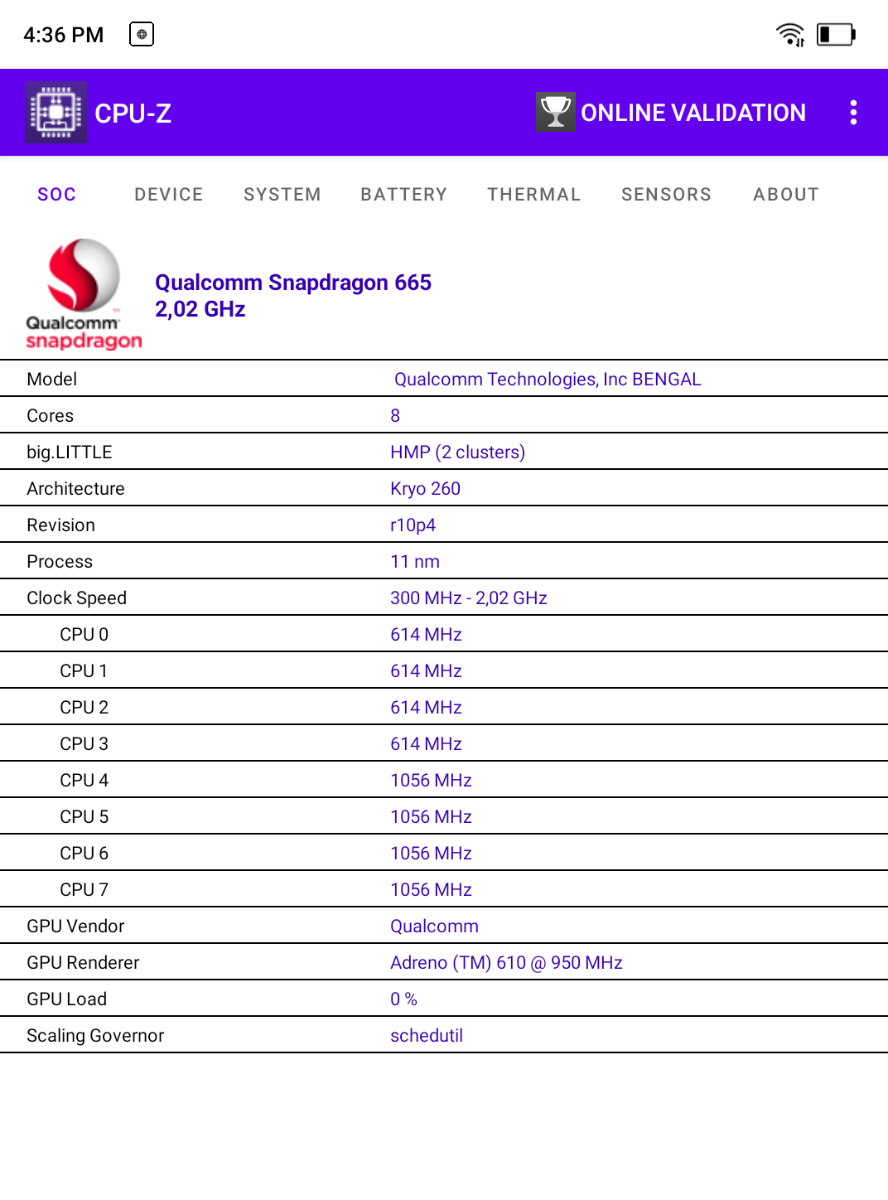888x1200 pixels.
Task: Select the Clock Speed row
Action: 444,598
